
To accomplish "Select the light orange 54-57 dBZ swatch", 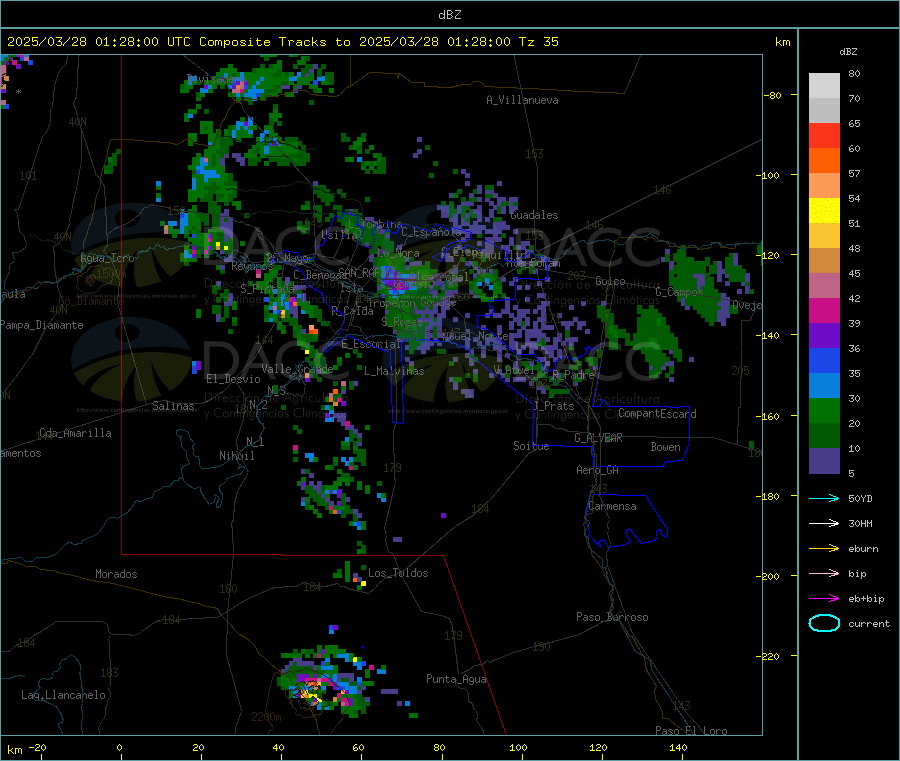I will pos(824,185).
